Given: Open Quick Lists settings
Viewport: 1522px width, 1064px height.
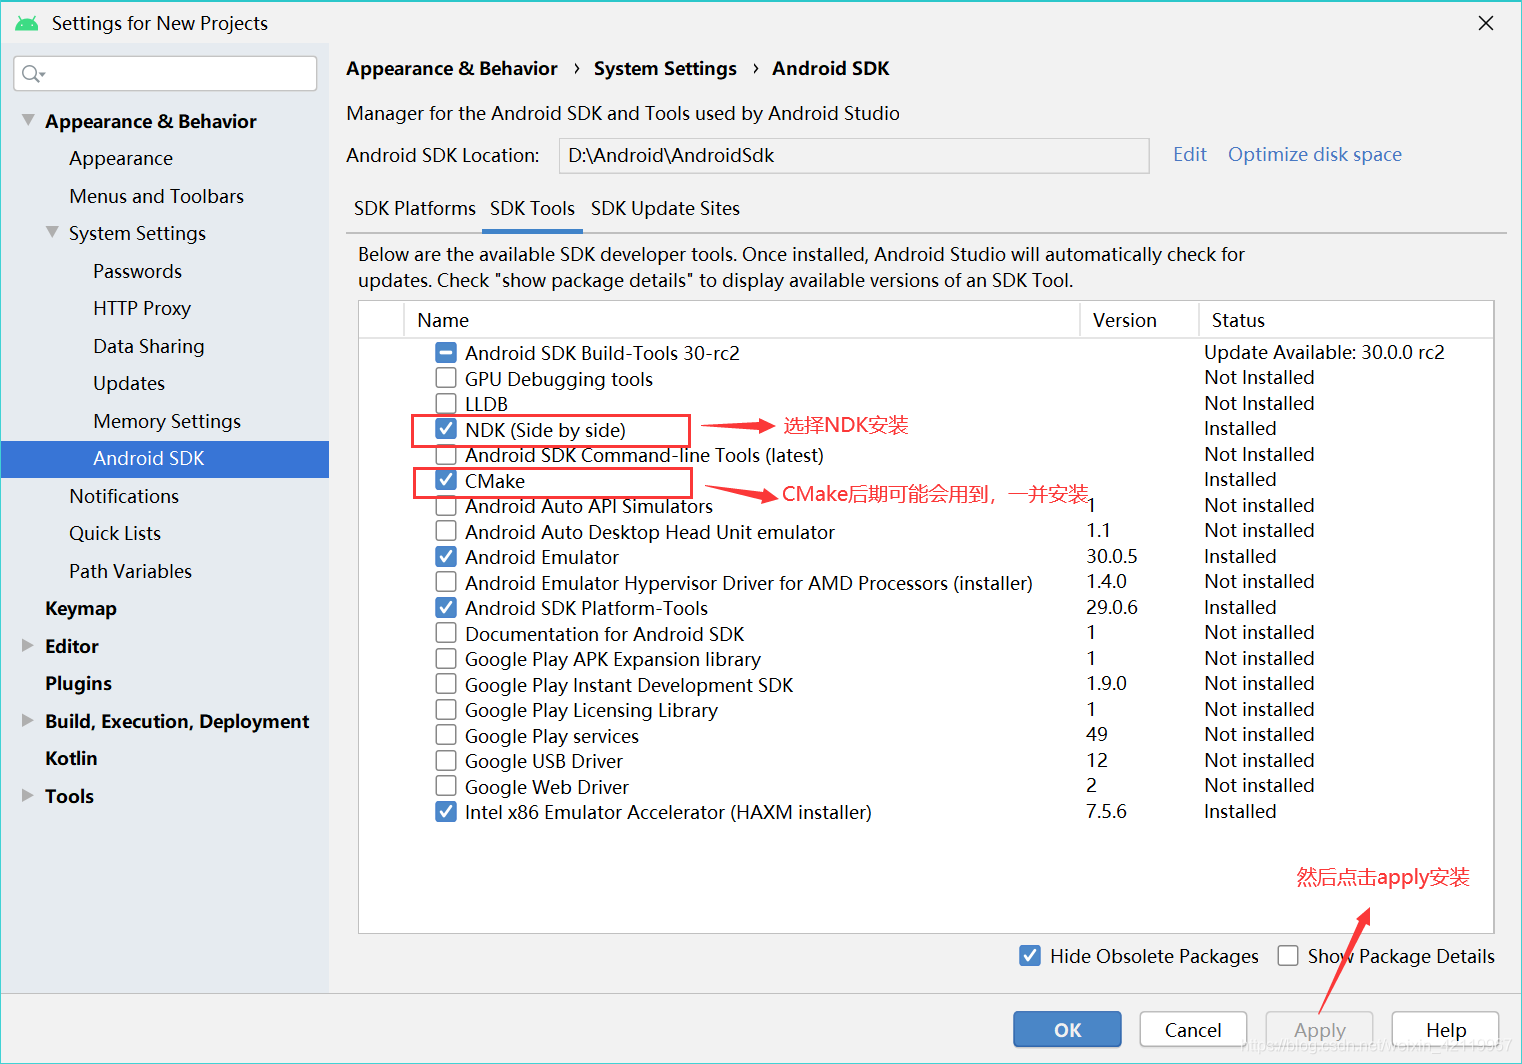Looking at the screenshot, I should [x=115, y=533].
